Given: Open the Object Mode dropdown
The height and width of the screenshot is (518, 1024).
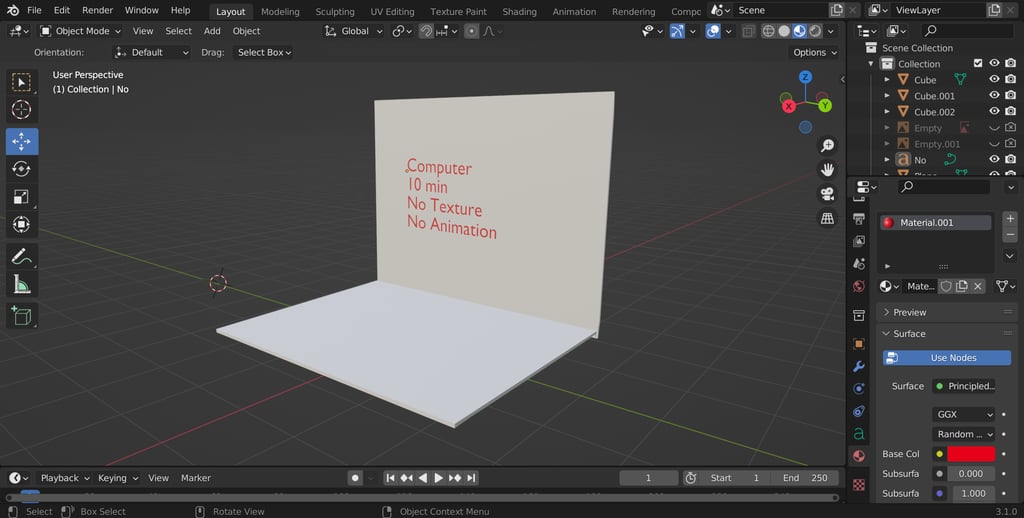Looking at the screenshot, I should pos(80,31).
